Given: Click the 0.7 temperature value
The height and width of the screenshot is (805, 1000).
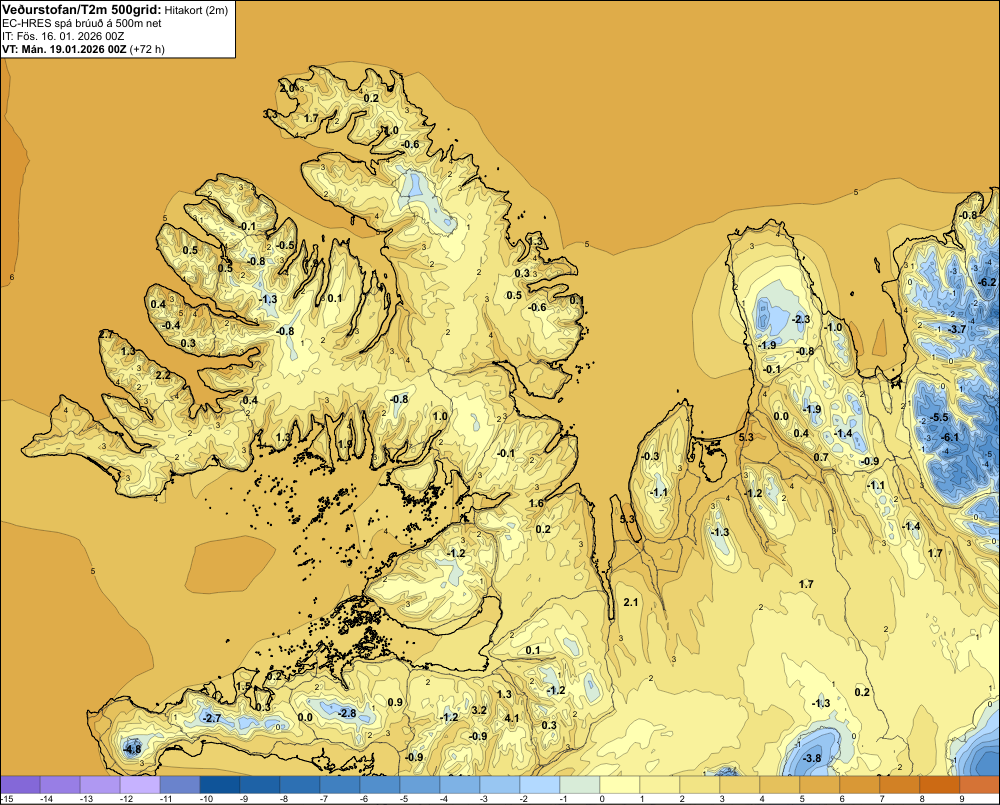Looking at the screenshot, I should (821, 457).
